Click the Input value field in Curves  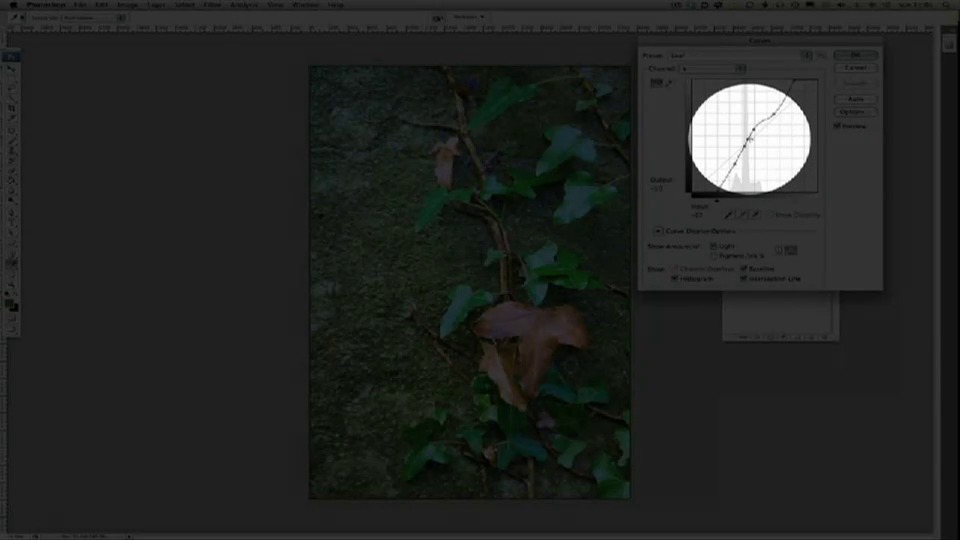tap(697, 216)
